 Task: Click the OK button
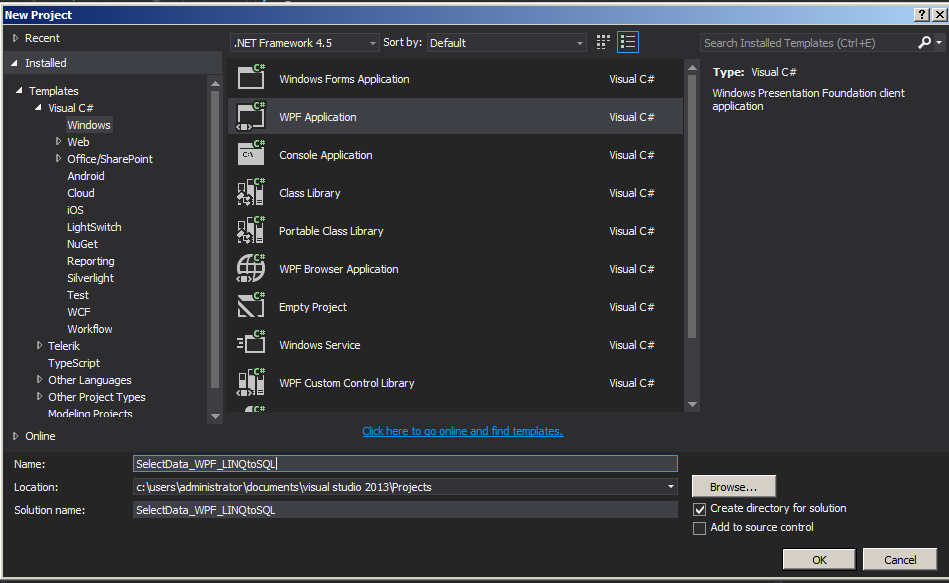(819, 560)
